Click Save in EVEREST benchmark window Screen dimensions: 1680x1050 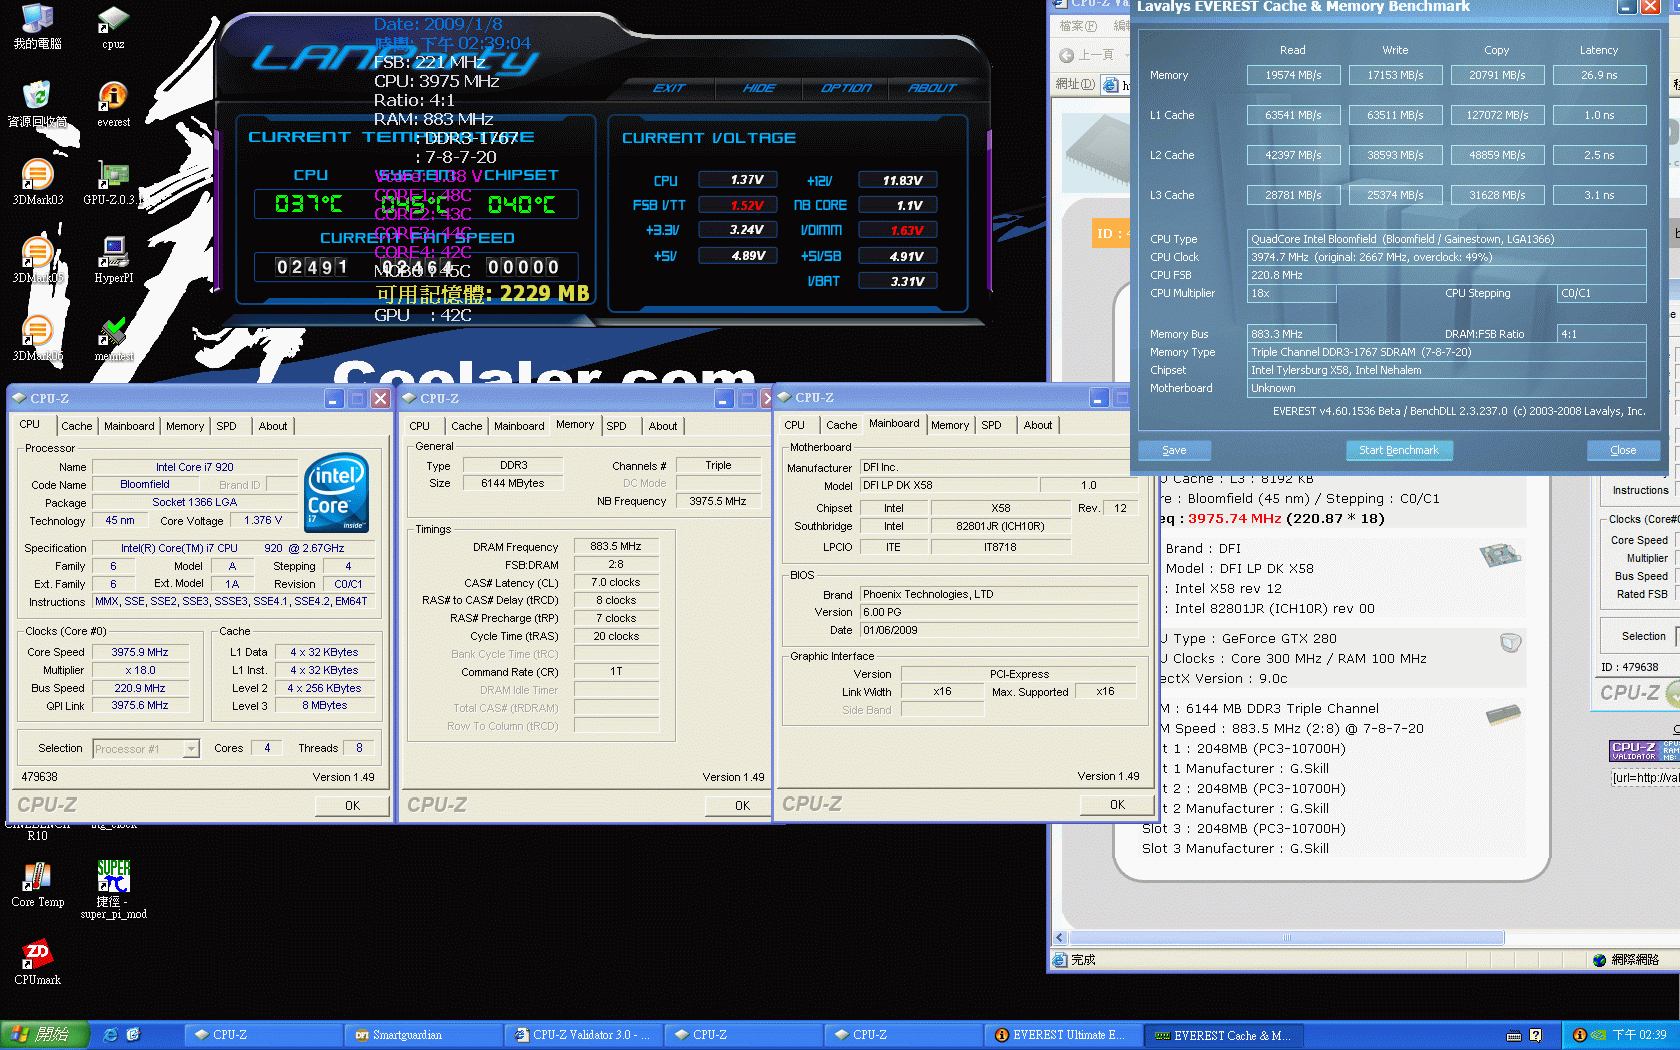click(1175, 450)
